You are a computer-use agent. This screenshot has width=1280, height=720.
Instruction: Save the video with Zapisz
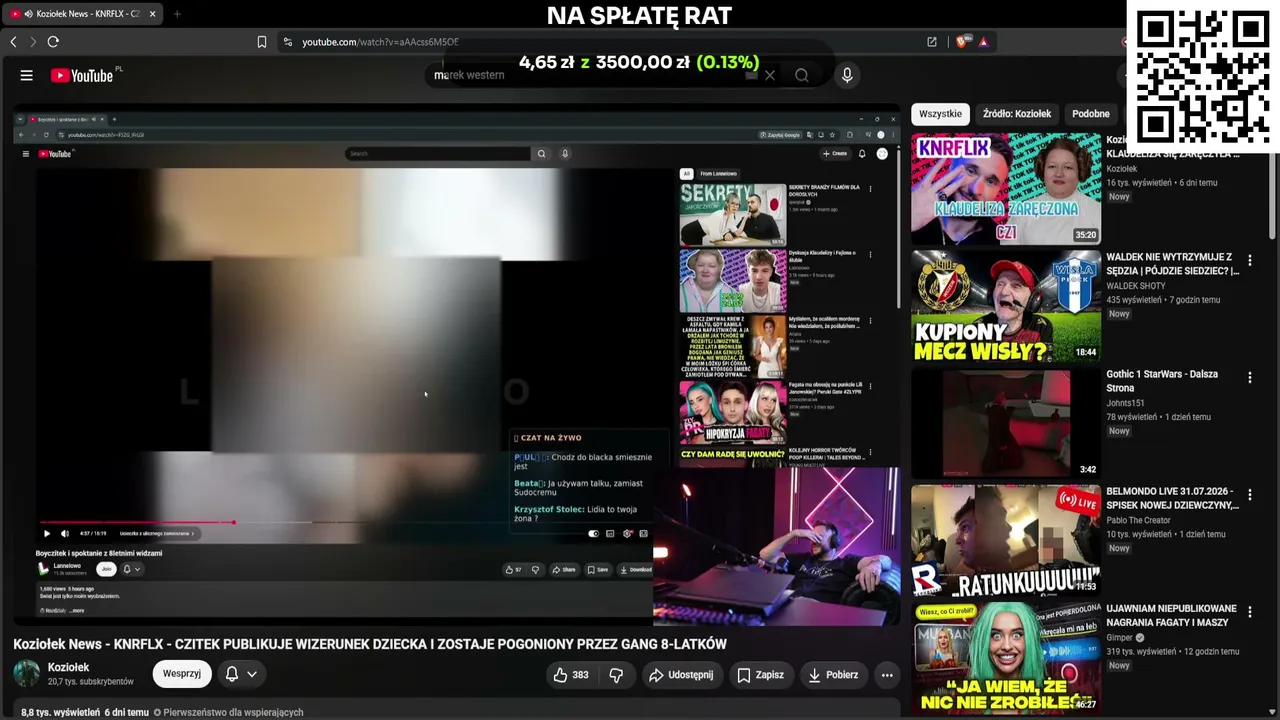pos(760,675)
